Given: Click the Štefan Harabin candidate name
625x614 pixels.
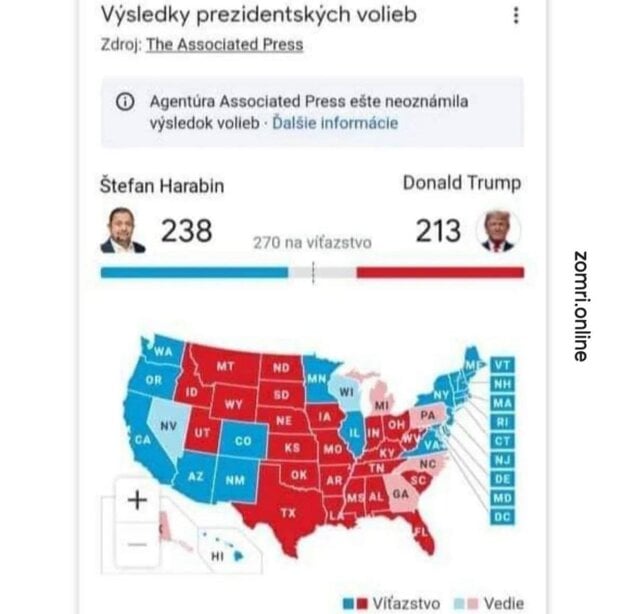Looking at the screenshot, I should pos(162,186).
